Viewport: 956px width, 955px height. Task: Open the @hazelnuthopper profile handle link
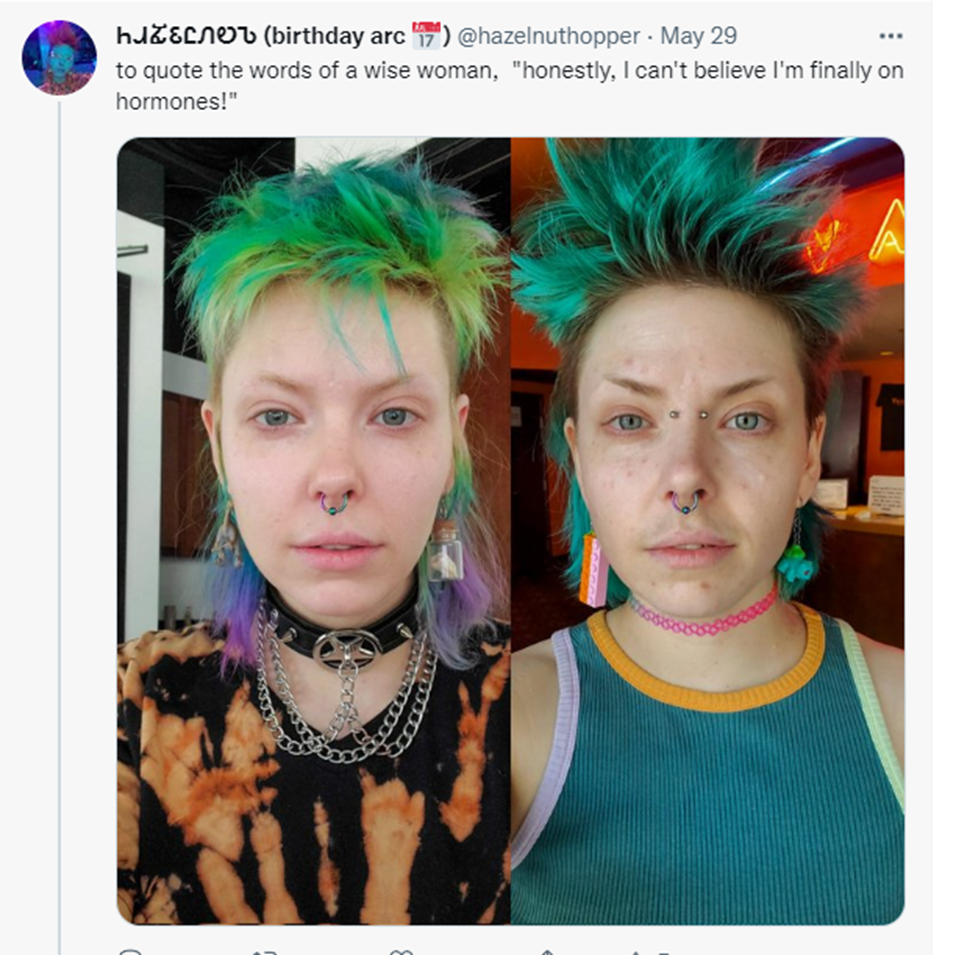click(x=548, y=36)
